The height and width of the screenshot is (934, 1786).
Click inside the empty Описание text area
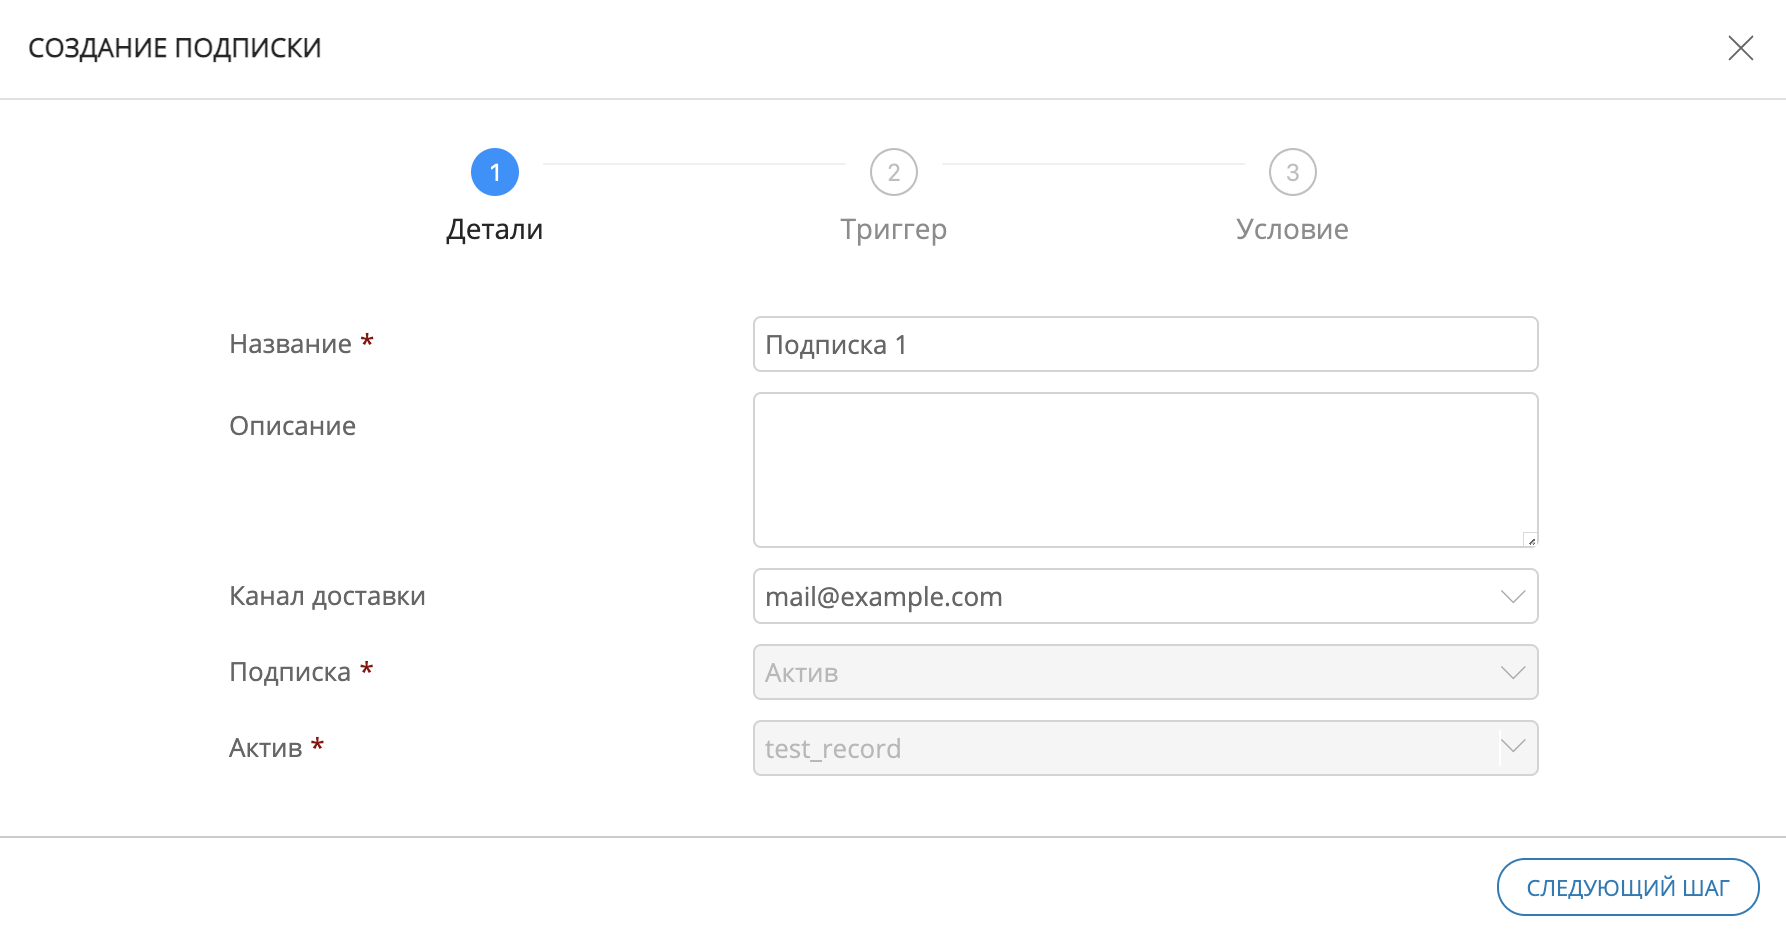(1145, 469)
